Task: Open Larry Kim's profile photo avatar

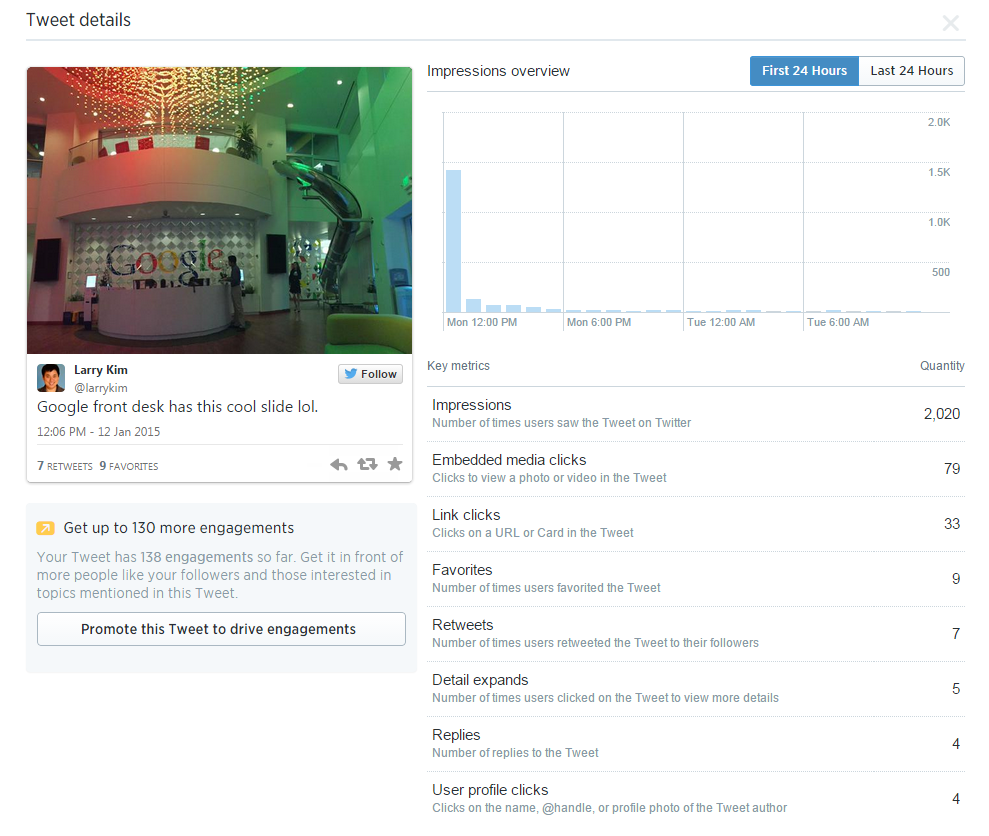Action: coord(51,378)
